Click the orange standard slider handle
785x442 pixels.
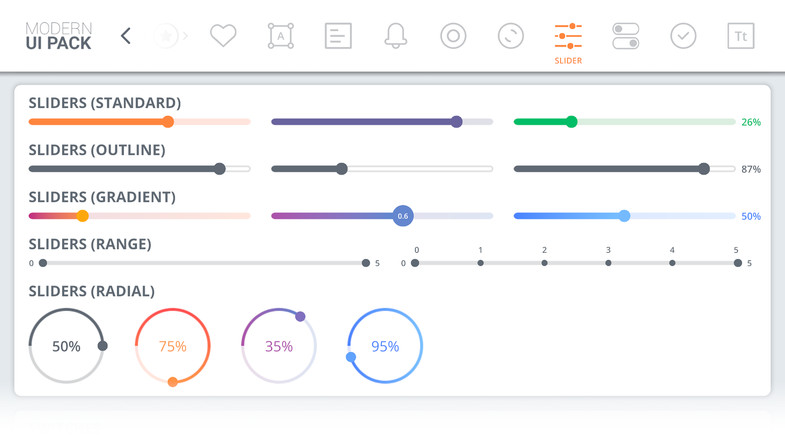(x=168, y=122)
